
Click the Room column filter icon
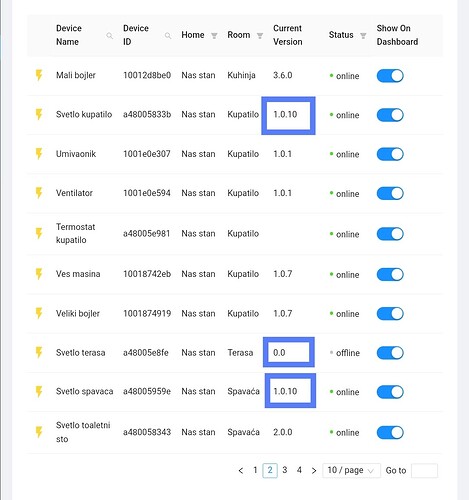pos(260,35)
